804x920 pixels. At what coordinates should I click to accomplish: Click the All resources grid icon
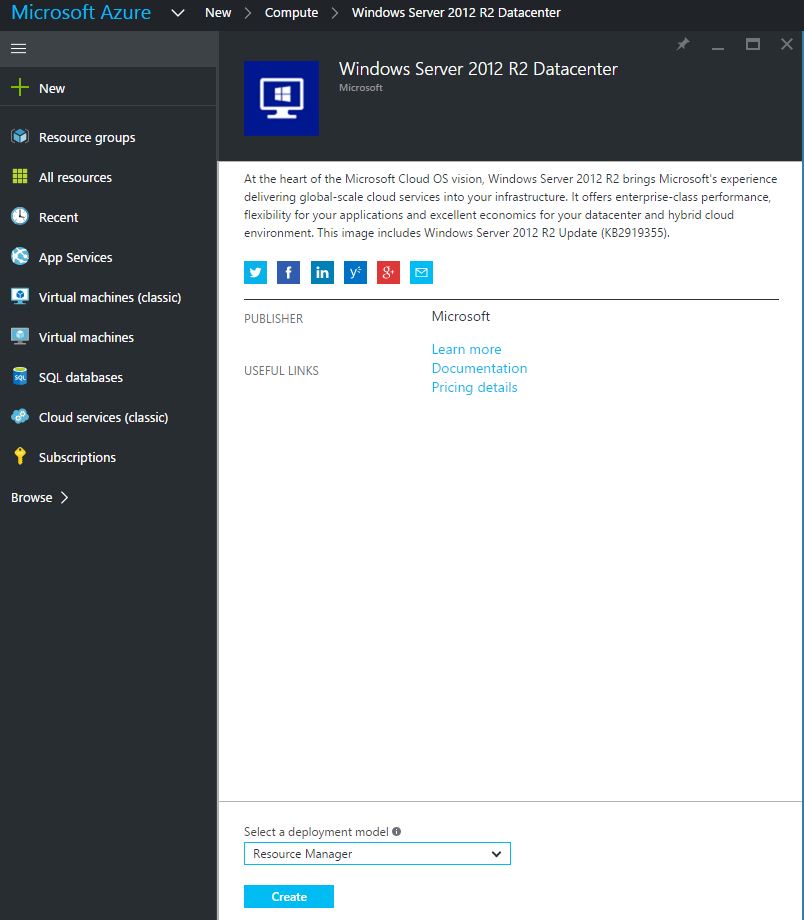(20, 176)
